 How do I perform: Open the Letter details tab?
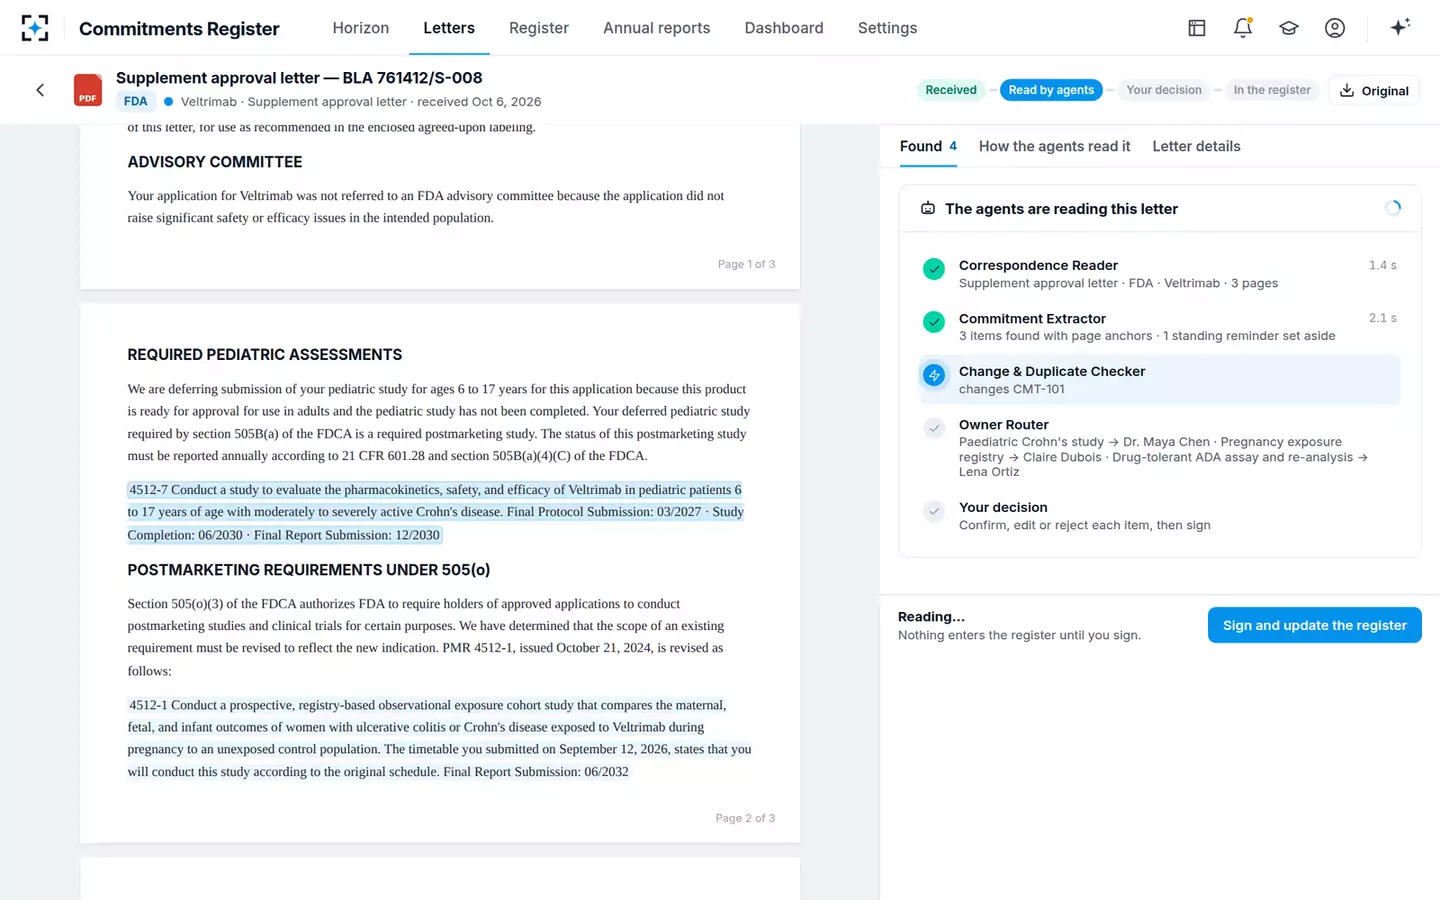(x=1196, y=146)
